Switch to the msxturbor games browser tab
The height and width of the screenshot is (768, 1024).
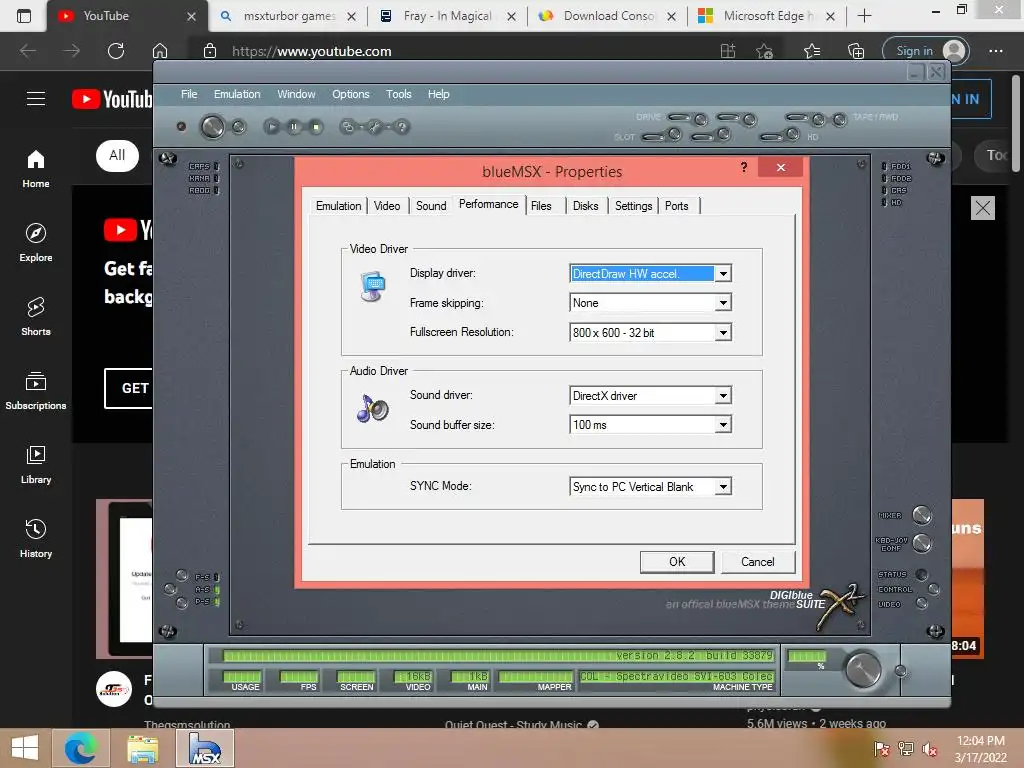tap(288, 16)
